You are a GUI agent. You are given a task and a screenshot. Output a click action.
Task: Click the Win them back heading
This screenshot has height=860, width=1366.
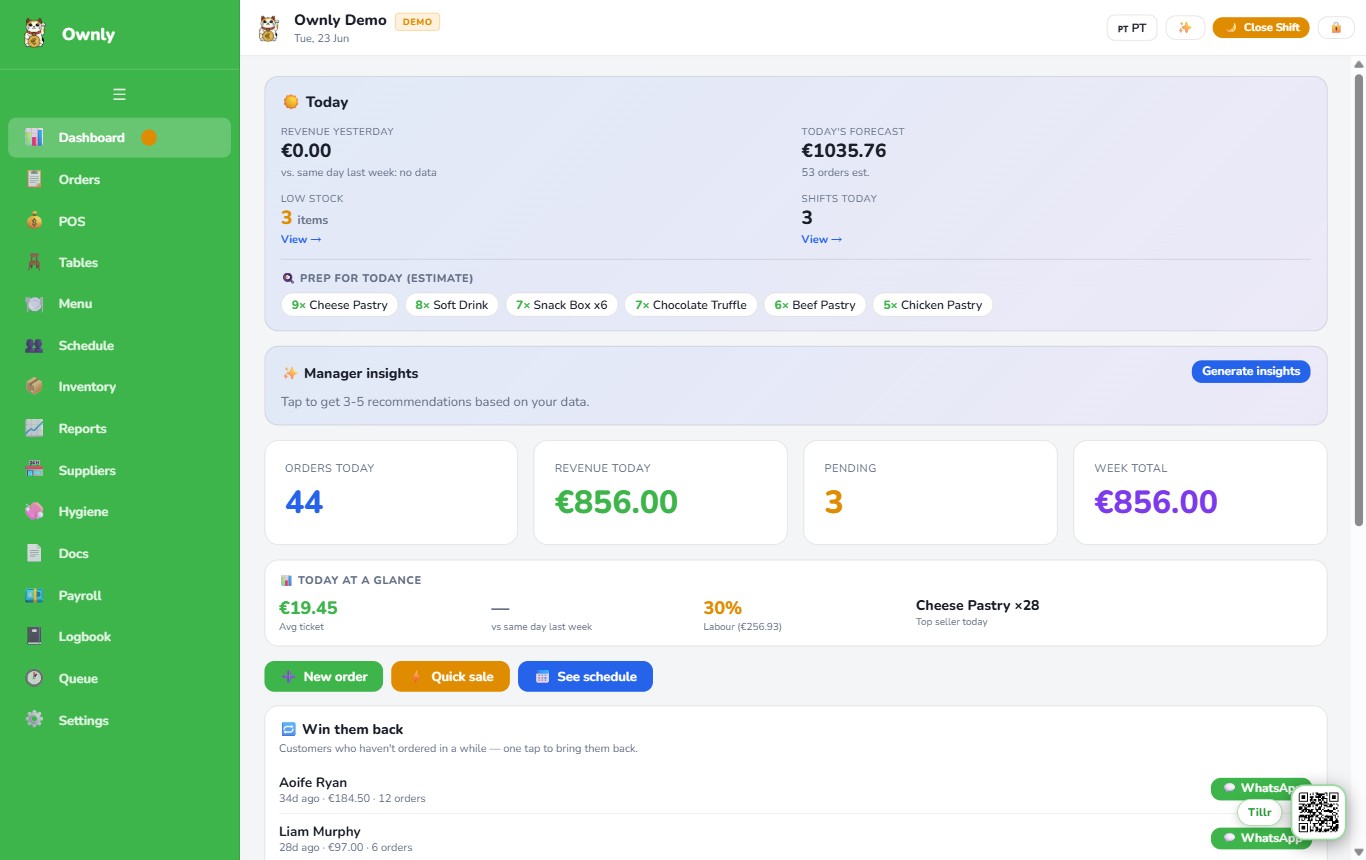point(353,729)
